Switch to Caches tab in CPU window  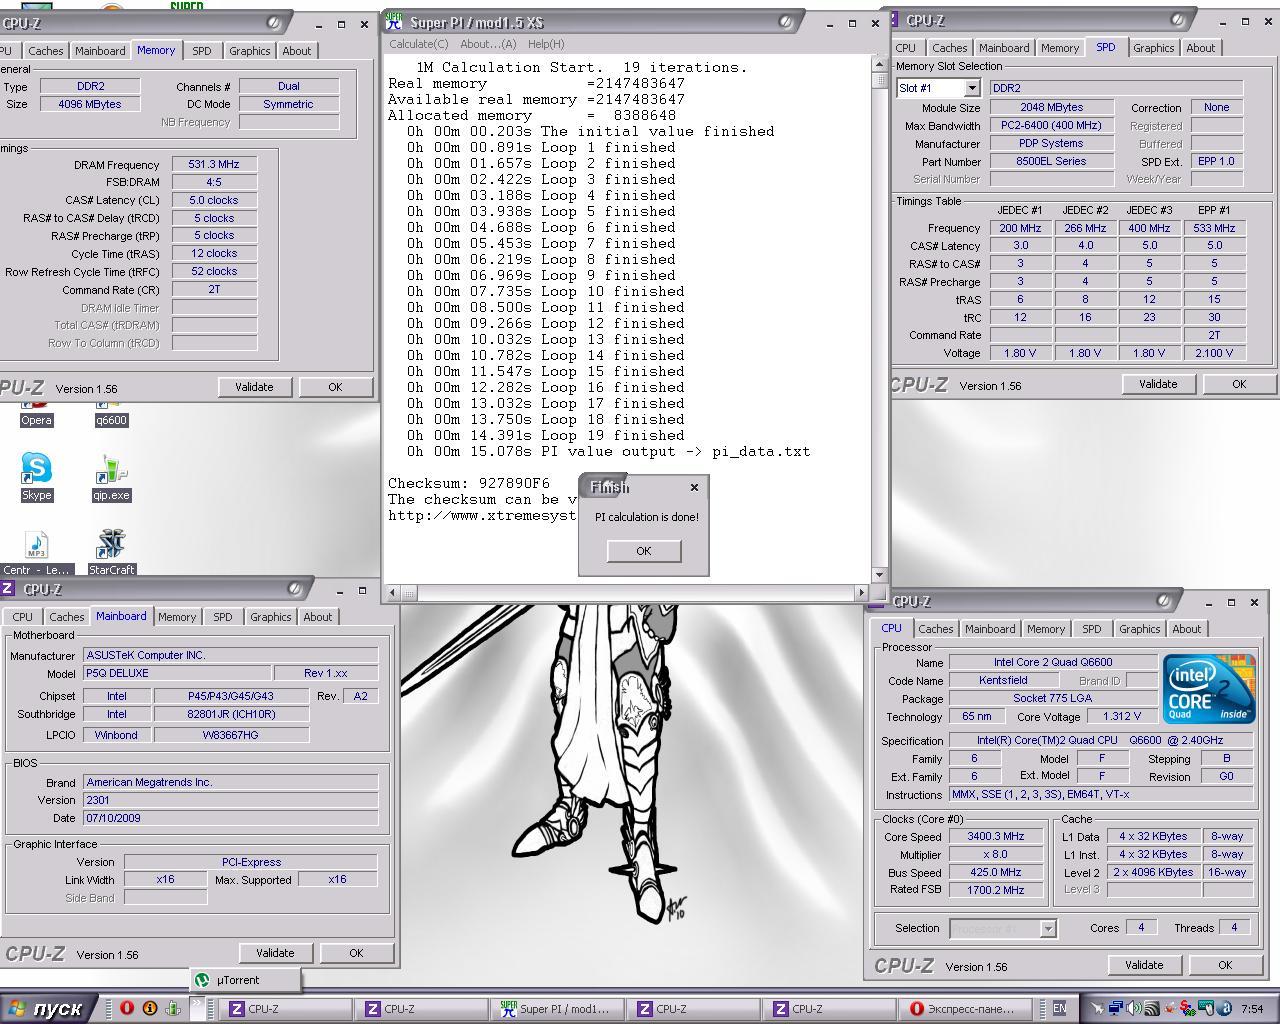coord(935,629)
